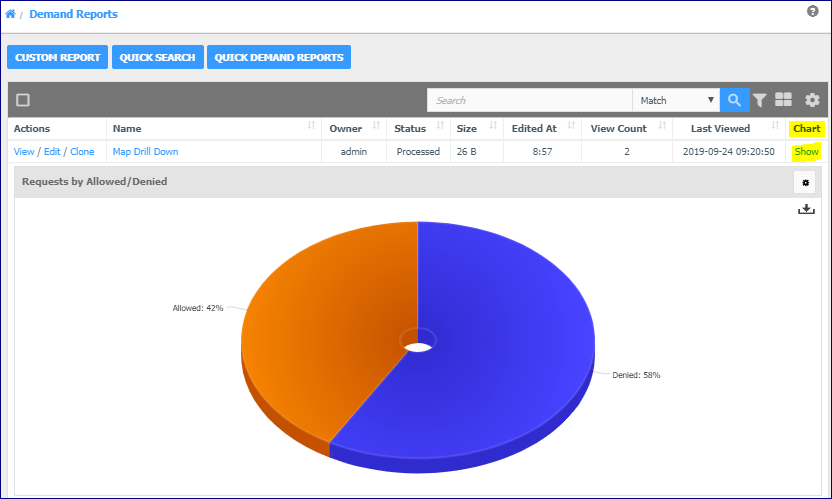
Task: Sort table by Last Viewed column
Action: pos(775,125)
